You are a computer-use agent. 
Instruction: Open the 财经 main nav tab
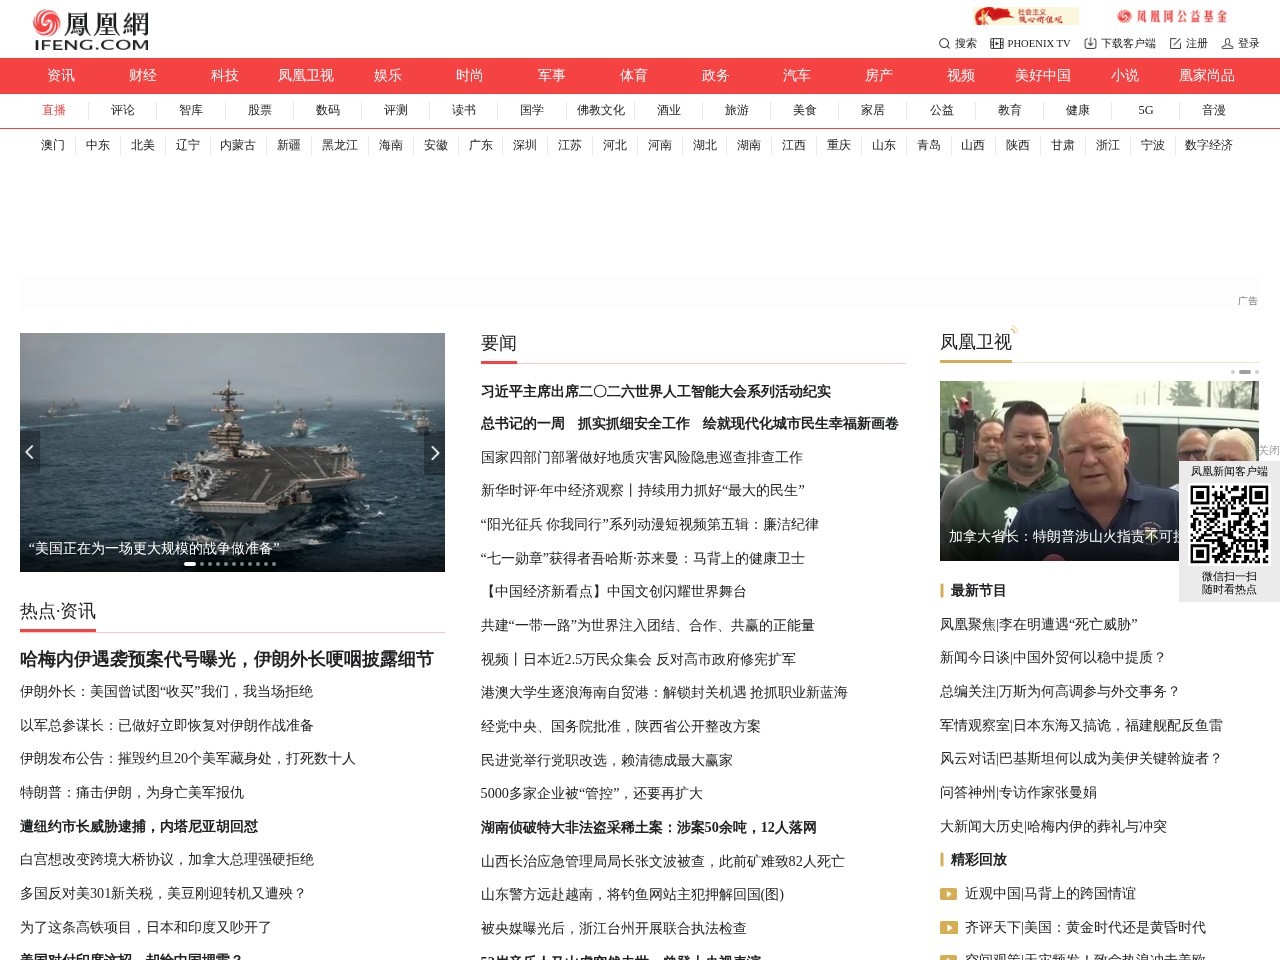pos(143,76)
